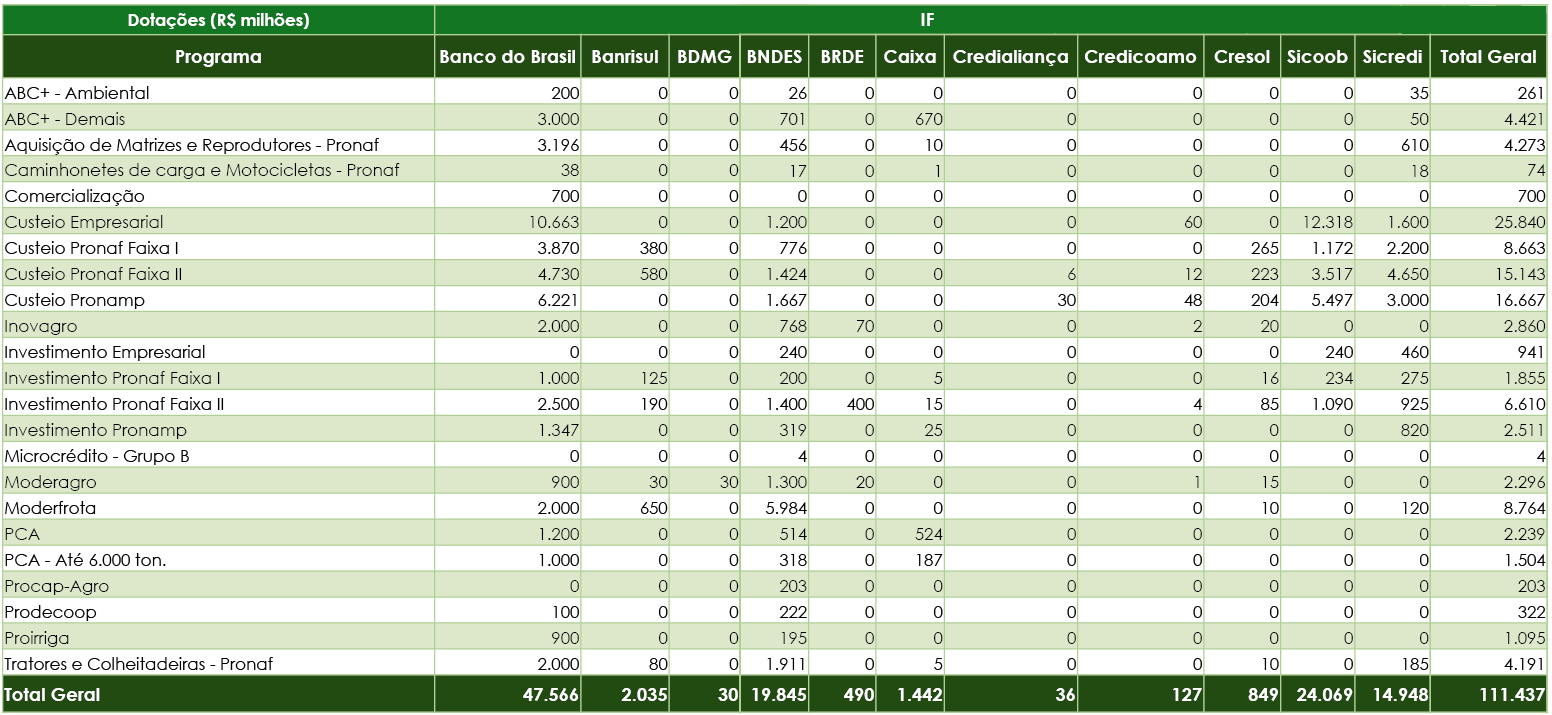Select the 'BNDES' column header

(x=774, y=57)
